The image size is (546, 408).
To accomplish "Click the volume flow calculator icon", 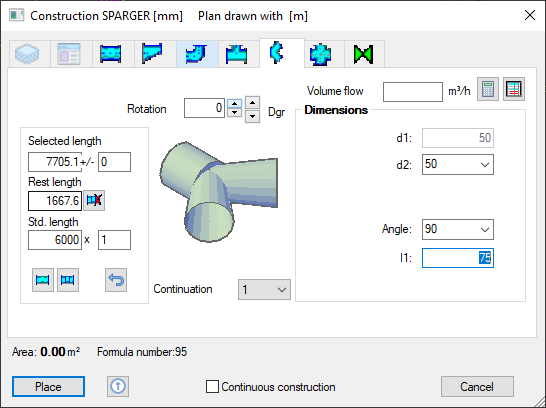I will click(488, 89).
